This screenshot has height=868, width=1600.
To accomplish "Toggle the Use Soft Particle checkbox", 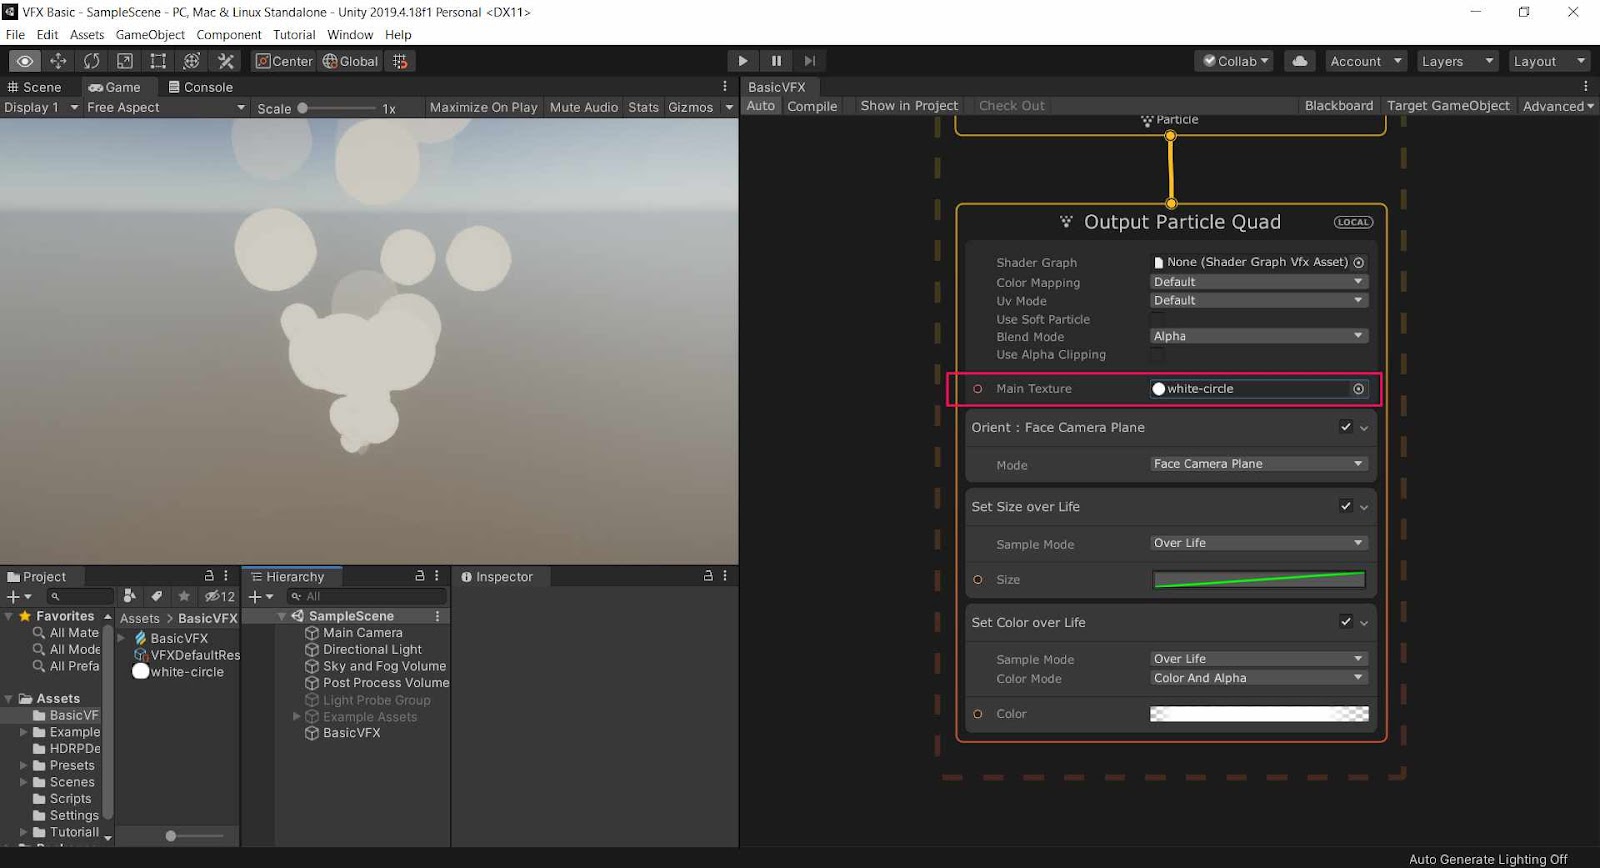I will [x=1157, y=319].
